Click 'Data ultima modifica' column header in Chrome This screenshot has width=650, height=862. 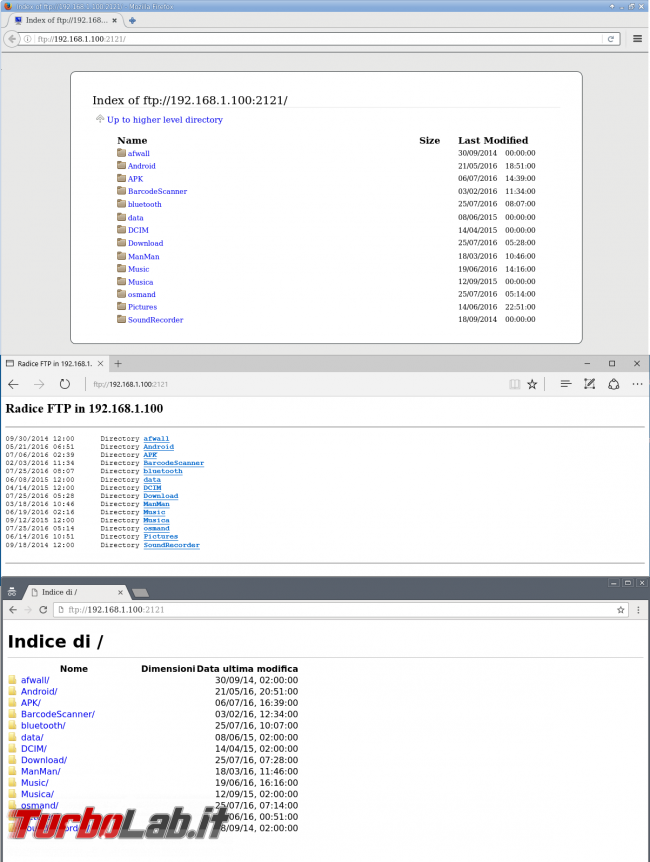pos(247,668)
